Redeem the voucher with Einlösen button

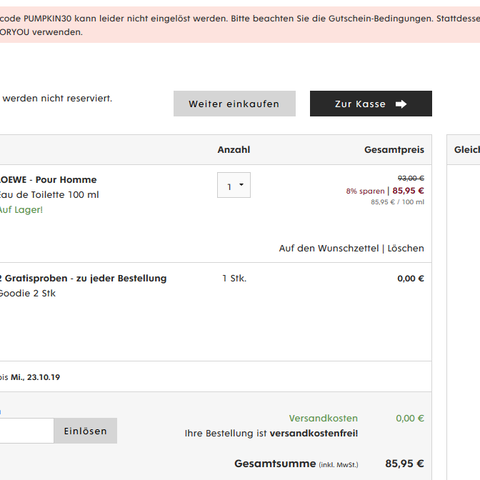click(85, 431)
